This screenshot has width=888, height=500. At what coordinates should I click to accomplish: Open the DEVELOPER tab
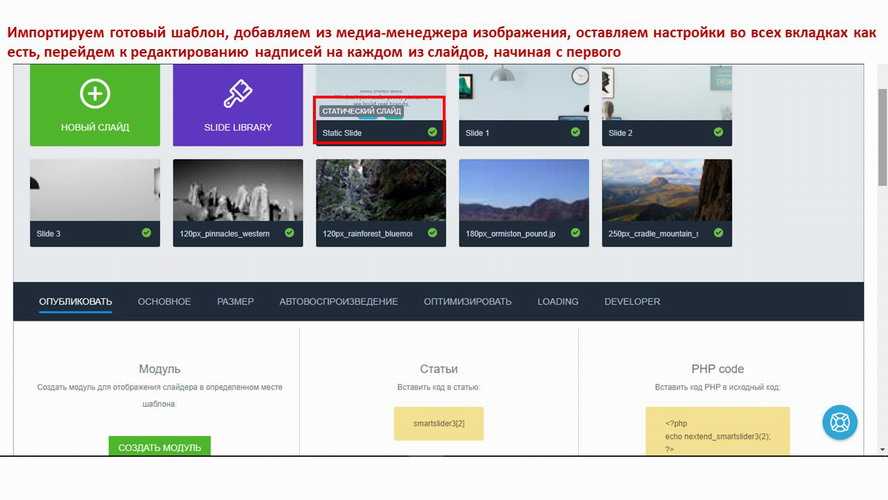click(632, 302)
